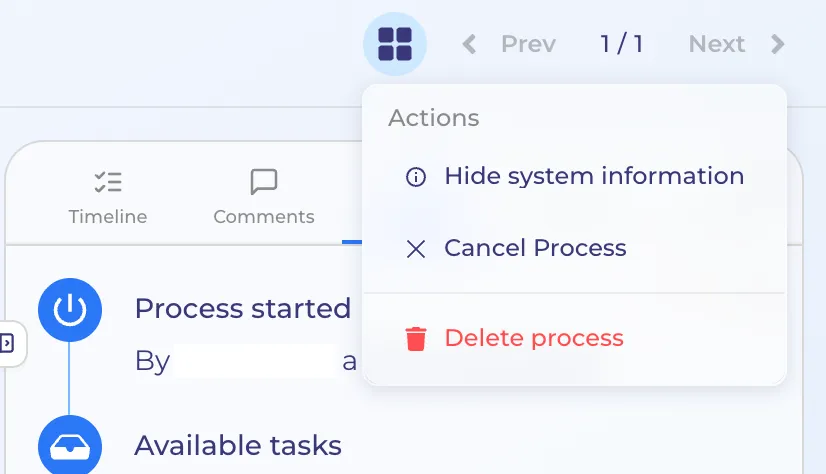Click the Next pagination label
The width and height of the screenshot is (826, 474).
(717, 44)
